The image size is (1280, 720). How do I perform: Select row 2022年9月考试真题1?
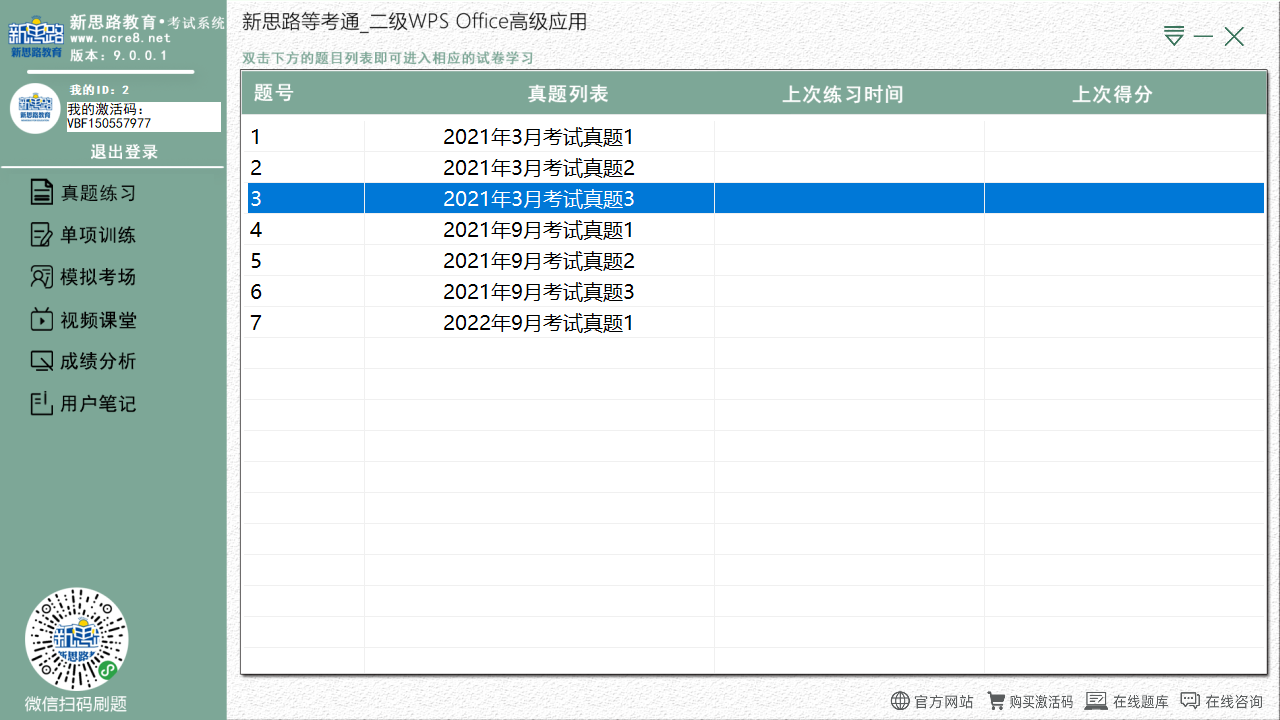[756, 323]
